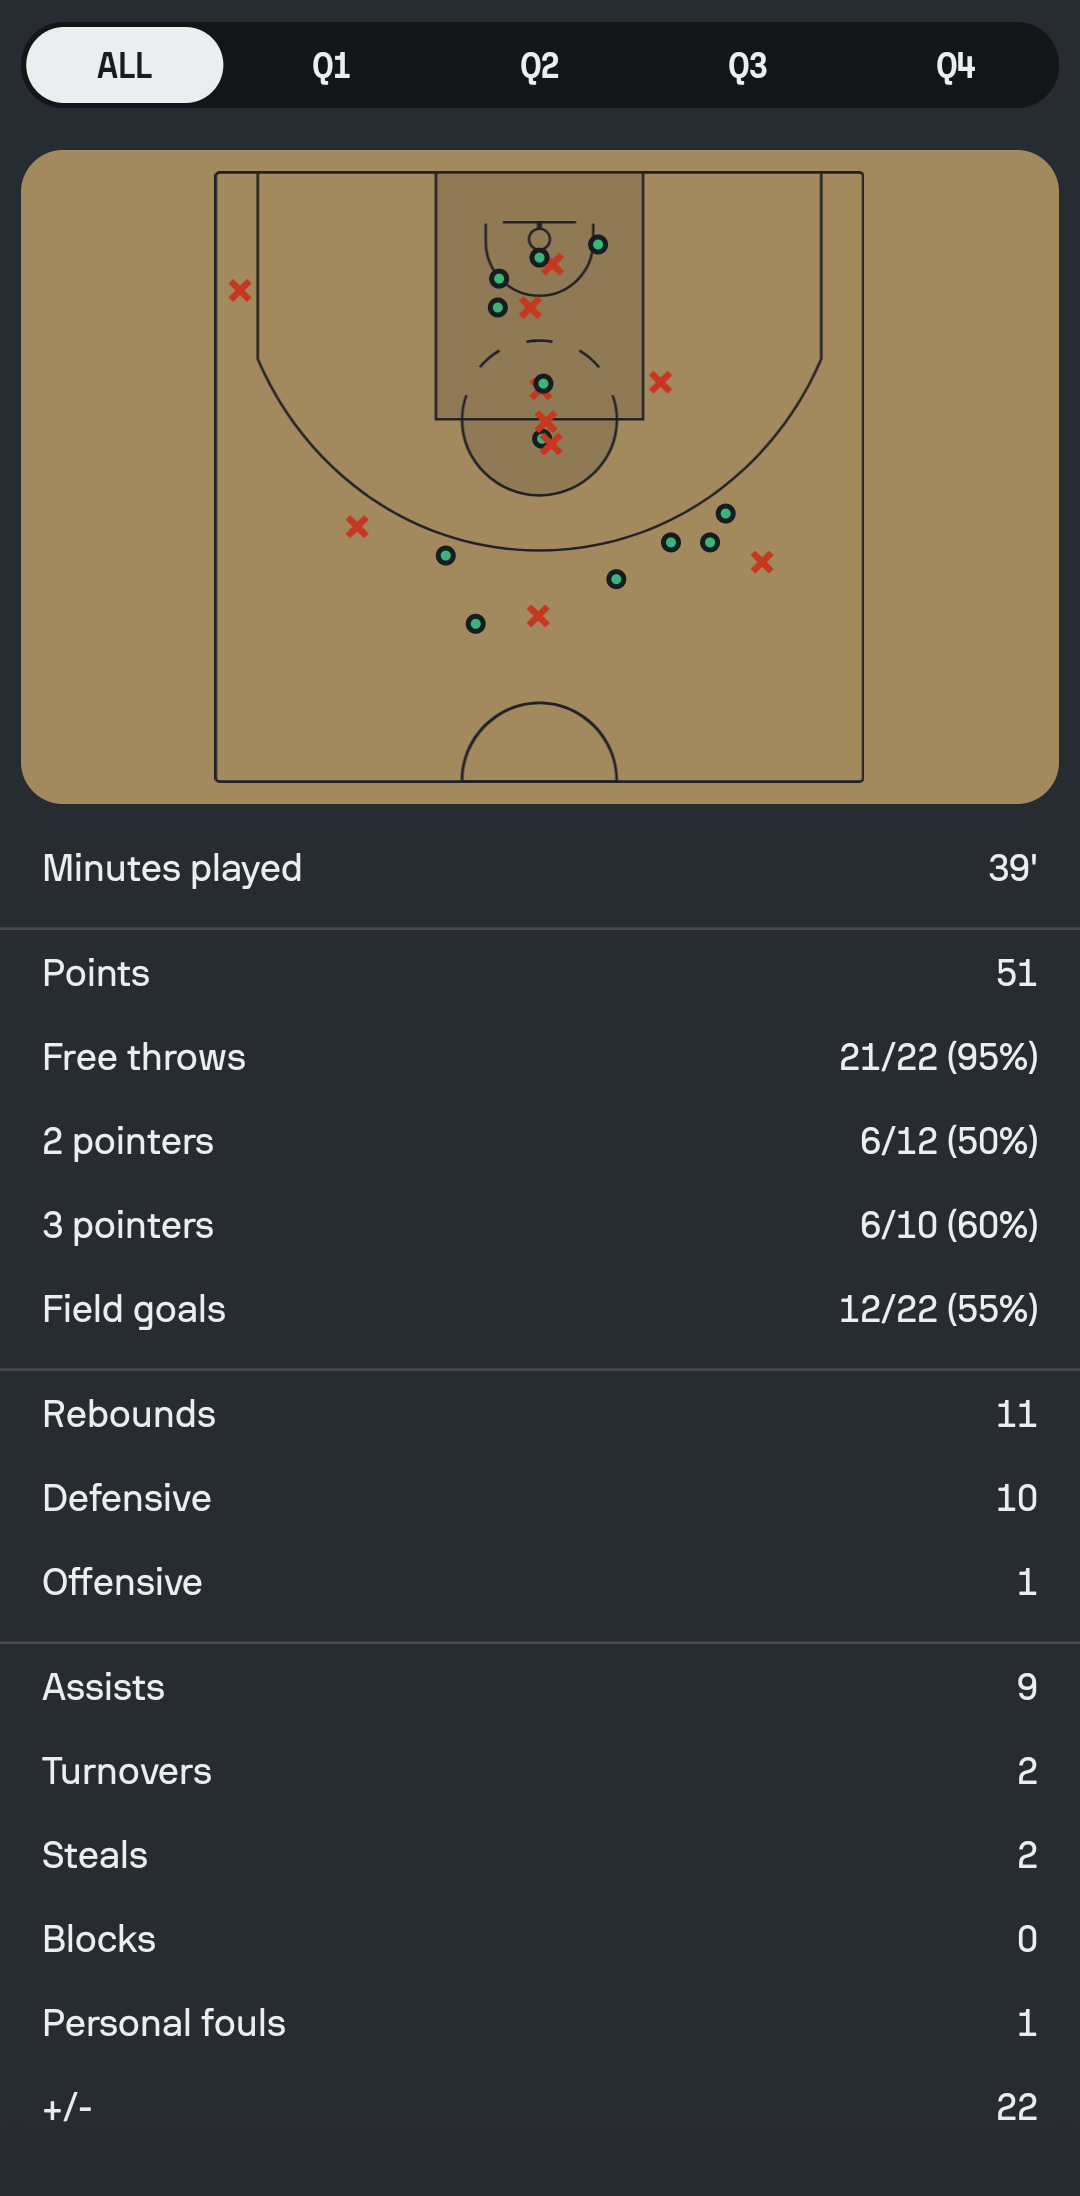Click the 3 pointers percentage value
This screenshot has width=1080, height=2196.
click(948, 1225)
